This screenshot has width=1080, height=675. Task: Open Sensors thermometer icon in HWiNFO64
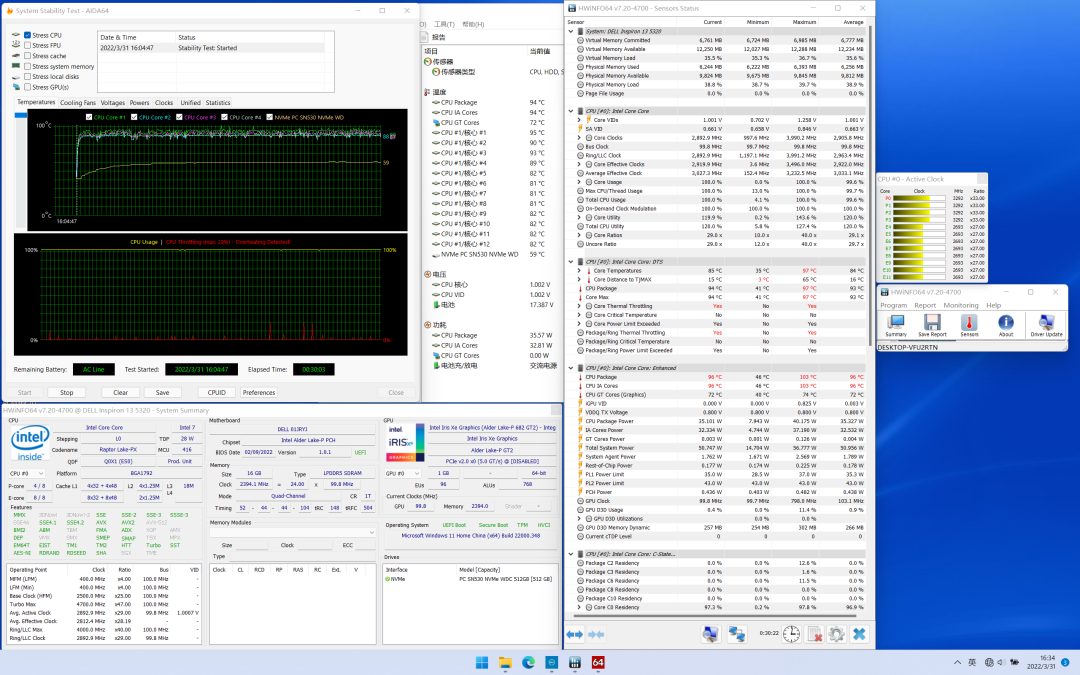pyautogui.click(x=969, y=325)
